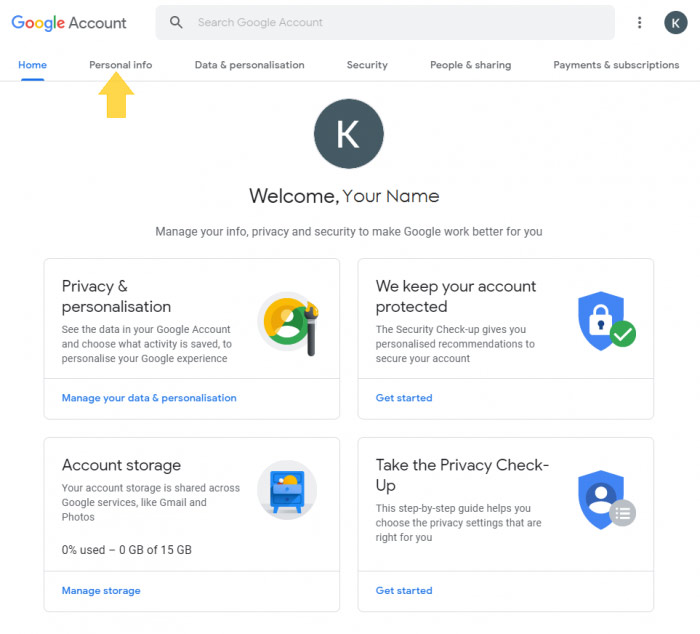
Task: Select the Payments & subscriptions tab
Action: click(x=616, y=65)
